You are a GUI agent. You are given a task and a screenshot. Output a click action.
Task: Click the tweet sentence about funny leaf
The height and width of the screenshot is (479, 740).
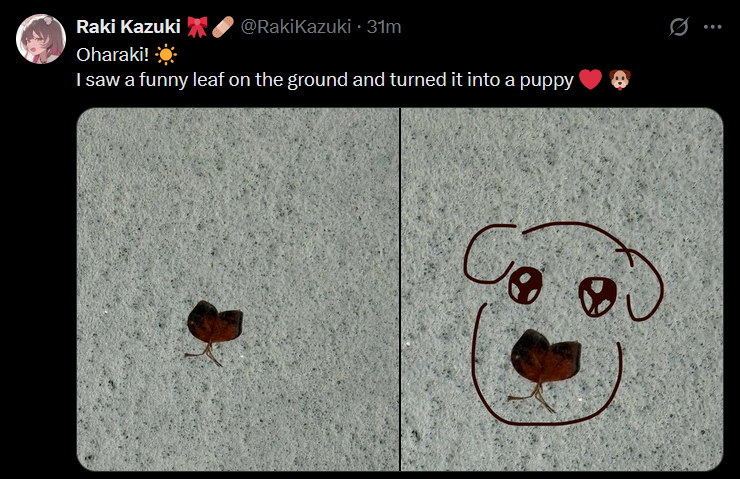pos(325,80)
